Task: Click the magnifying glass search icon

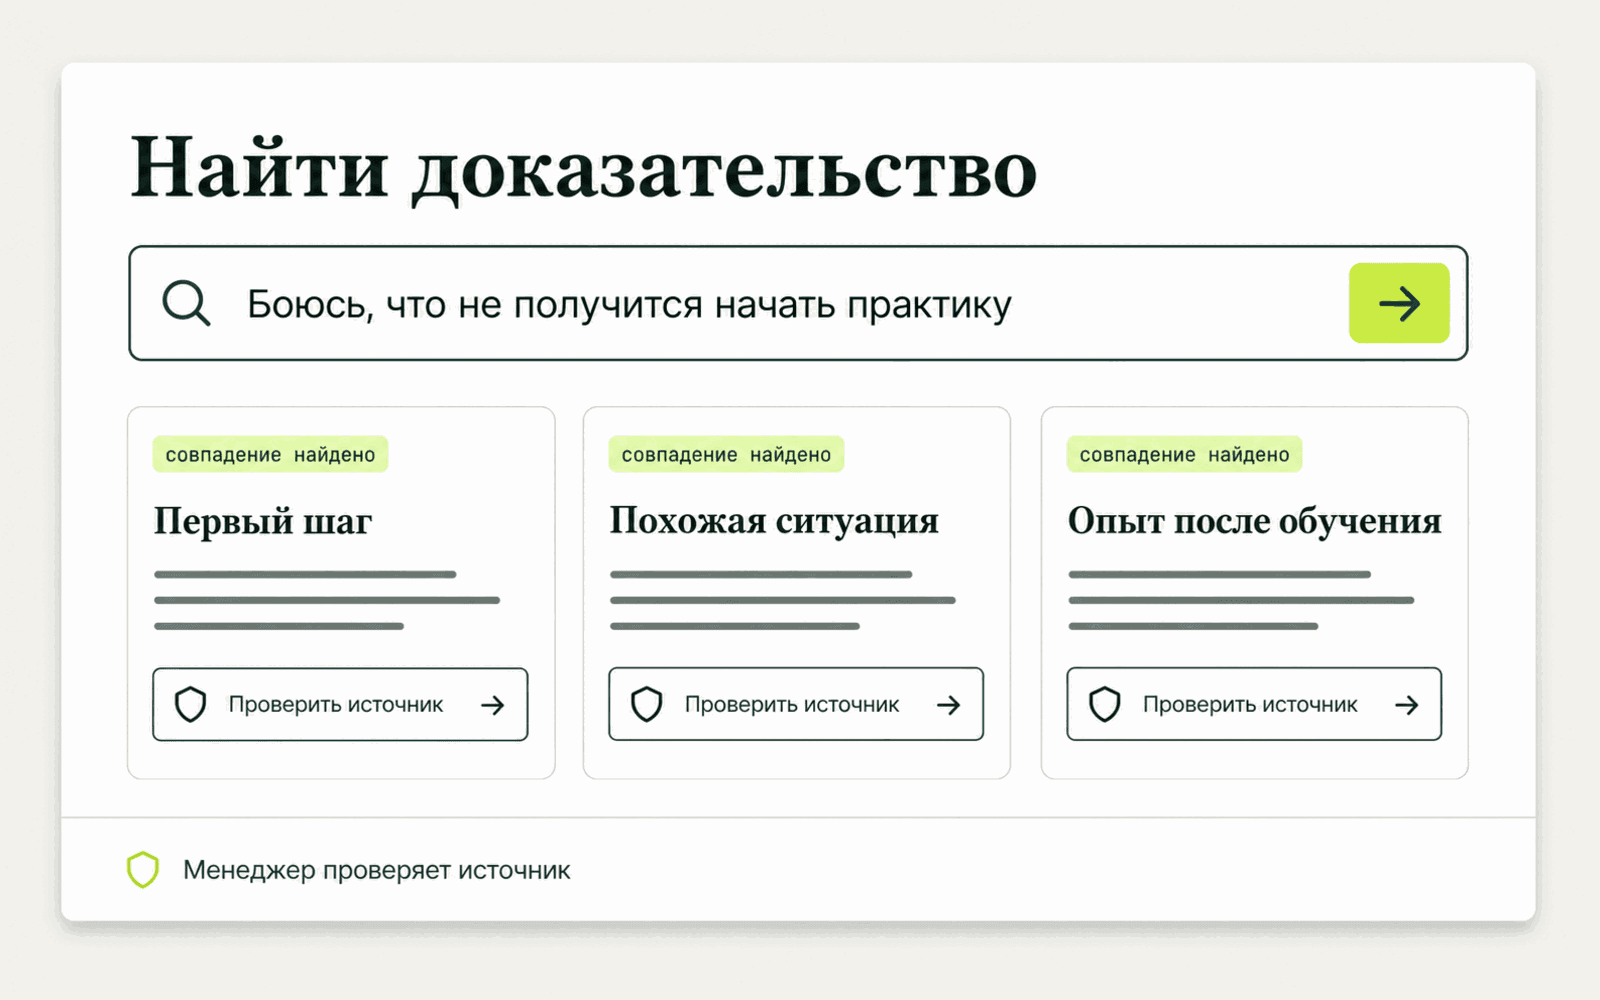Action: tap(186, 303)
